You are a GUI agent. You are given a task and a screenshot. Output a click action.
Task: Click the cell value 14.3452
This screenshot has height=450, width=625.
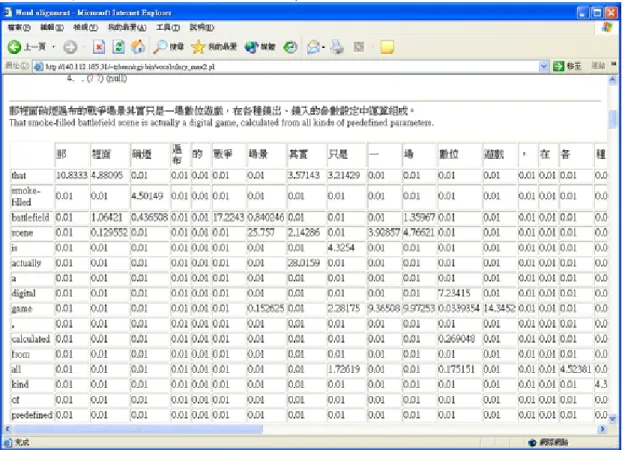[x=499, y=309]
